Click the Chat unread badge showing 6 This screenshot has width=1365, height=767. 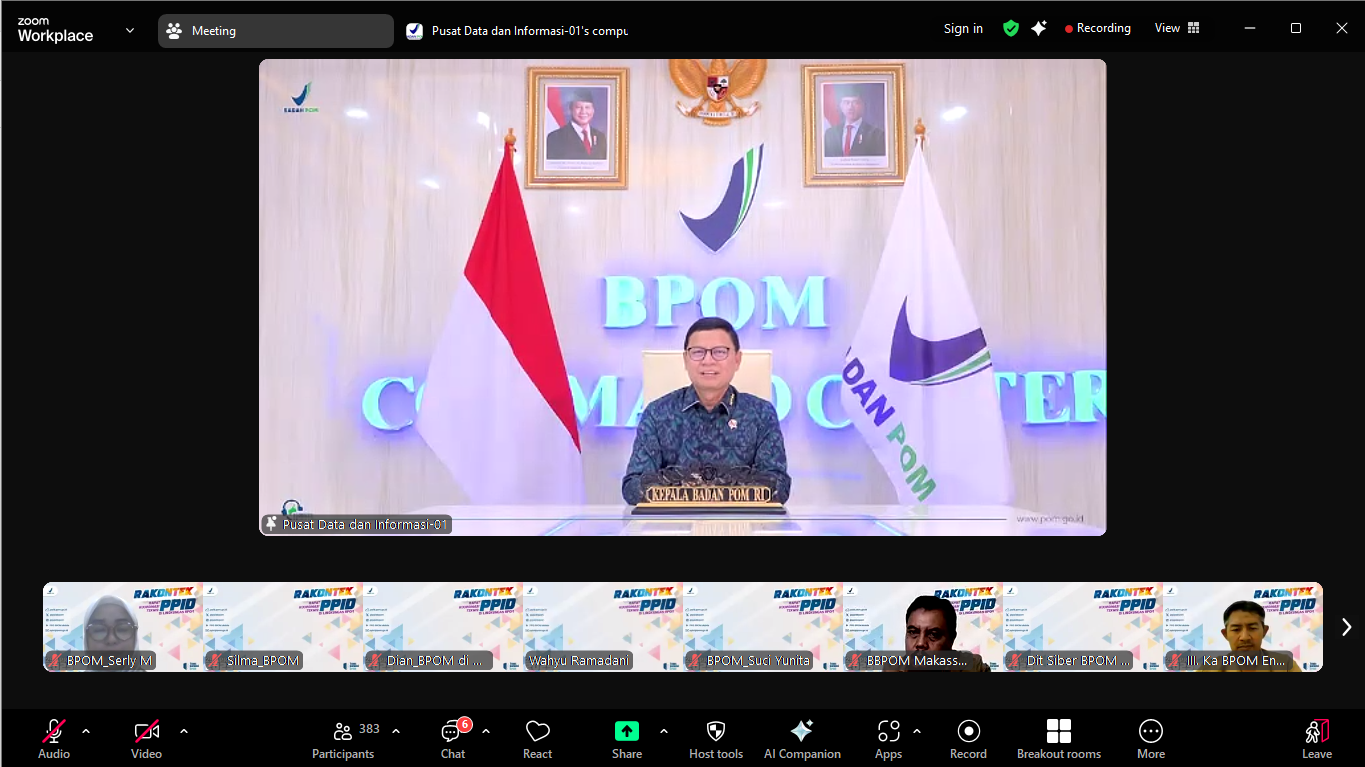click(x=465, y=724)
